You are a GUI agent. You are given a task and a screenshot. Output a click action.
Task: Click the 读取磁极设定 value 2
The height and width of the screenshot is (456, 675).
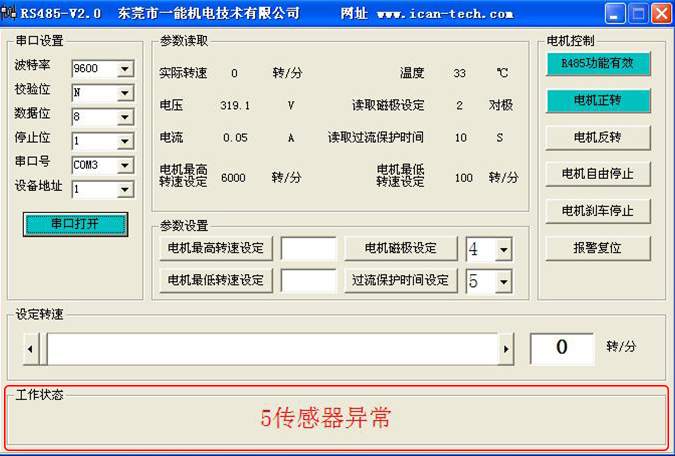[x=459, y=105]
